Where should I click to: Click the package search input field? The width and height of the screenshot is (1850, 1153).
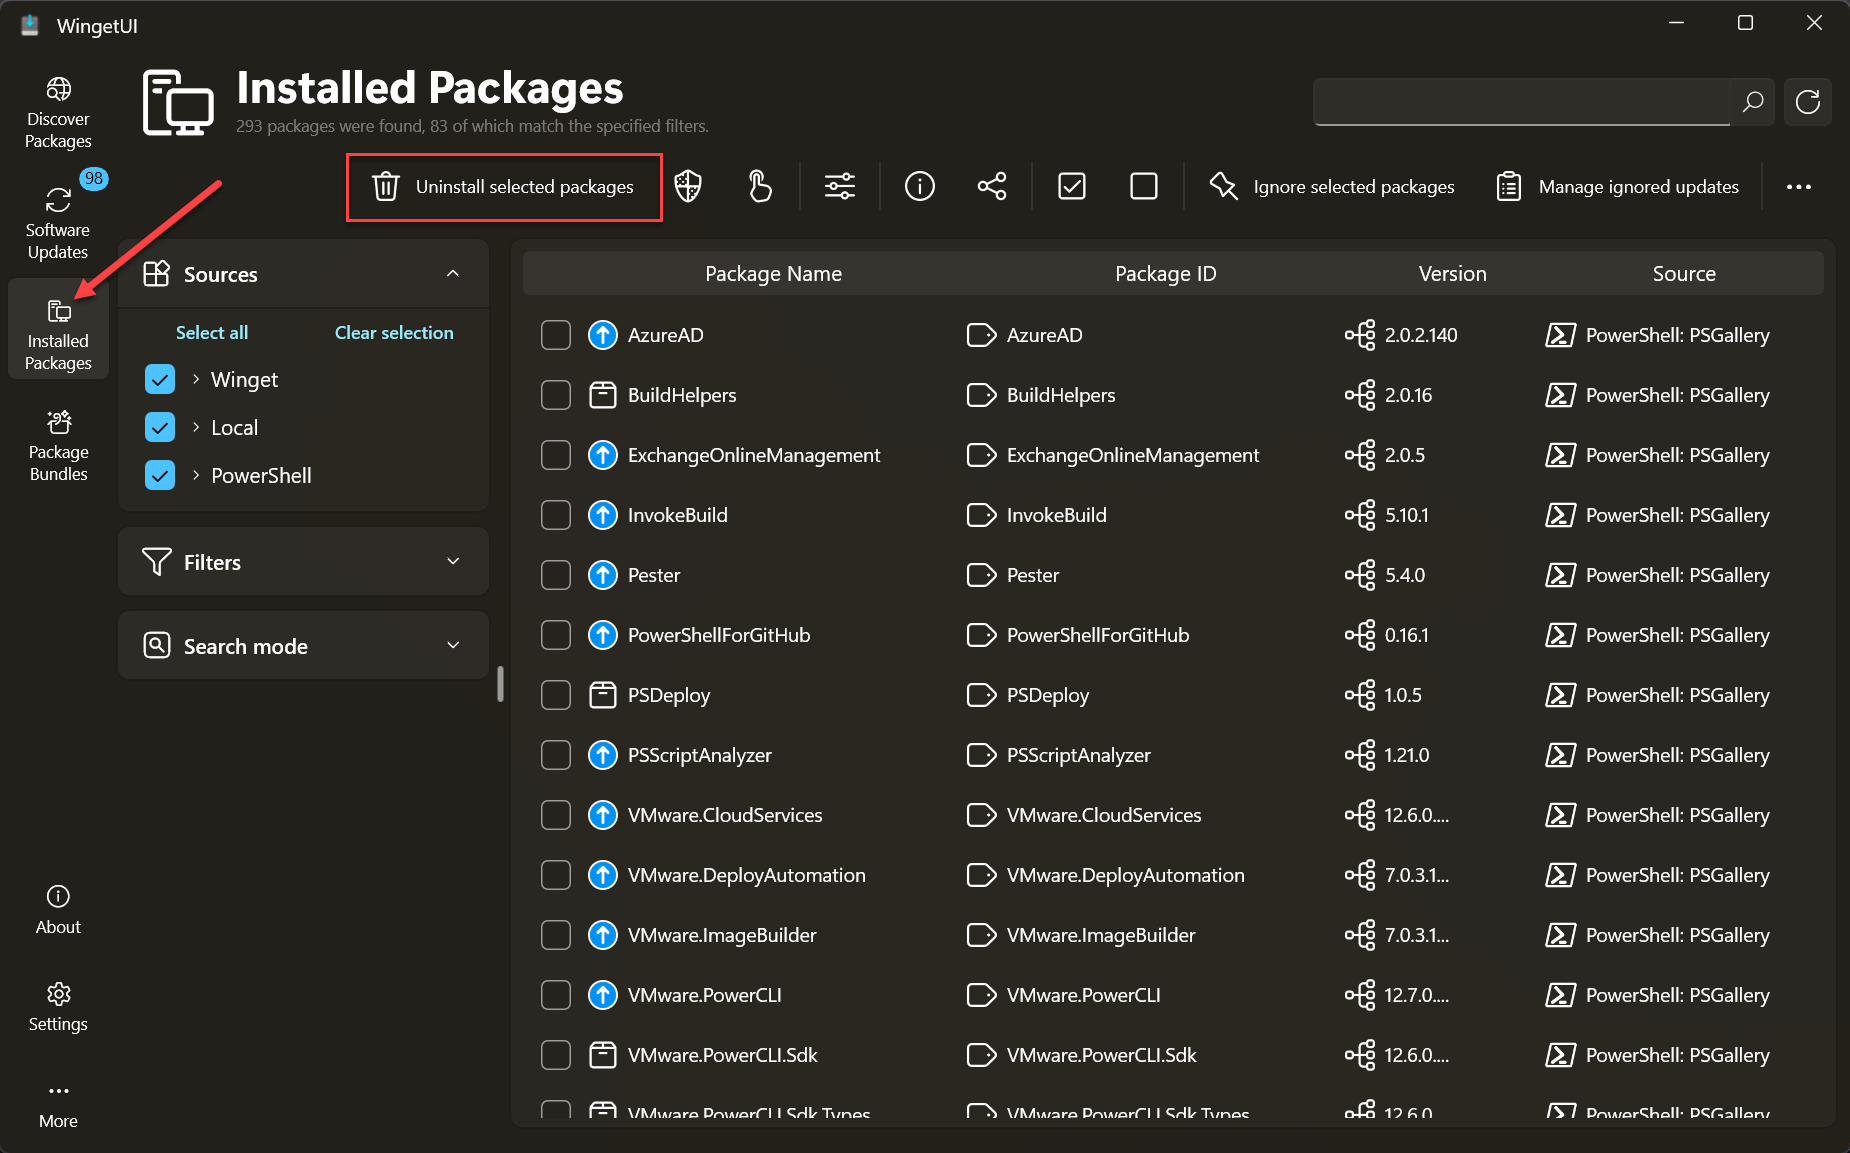(1520, 102)
